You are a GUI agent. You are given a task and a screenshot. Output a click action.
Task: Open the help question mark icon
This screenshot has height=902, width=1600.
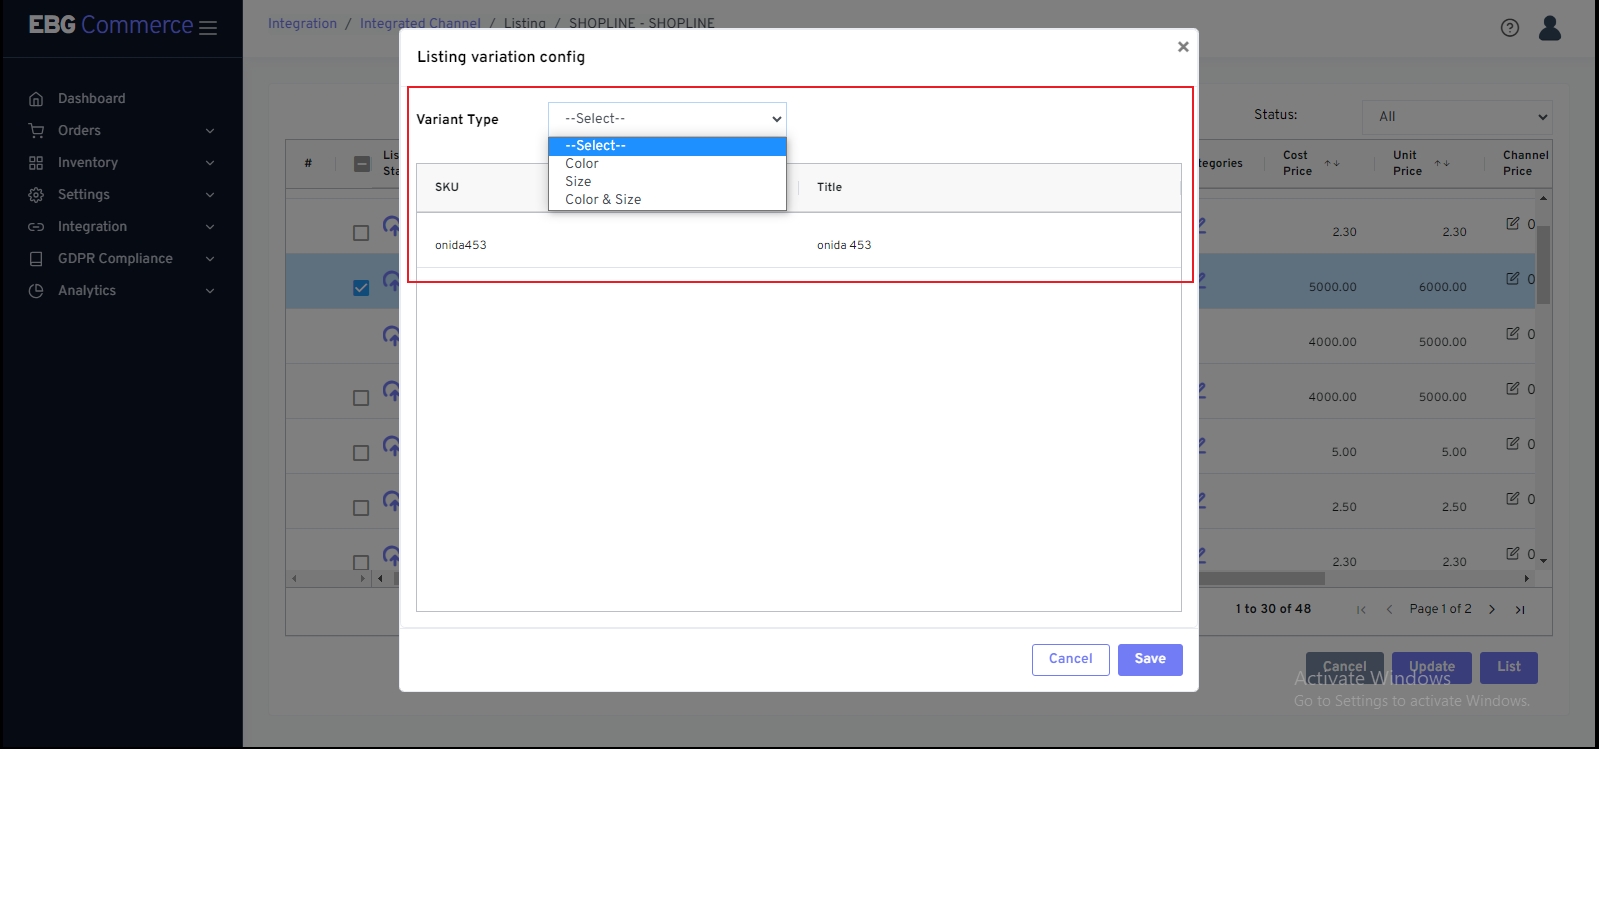[x=1509, y=28]
